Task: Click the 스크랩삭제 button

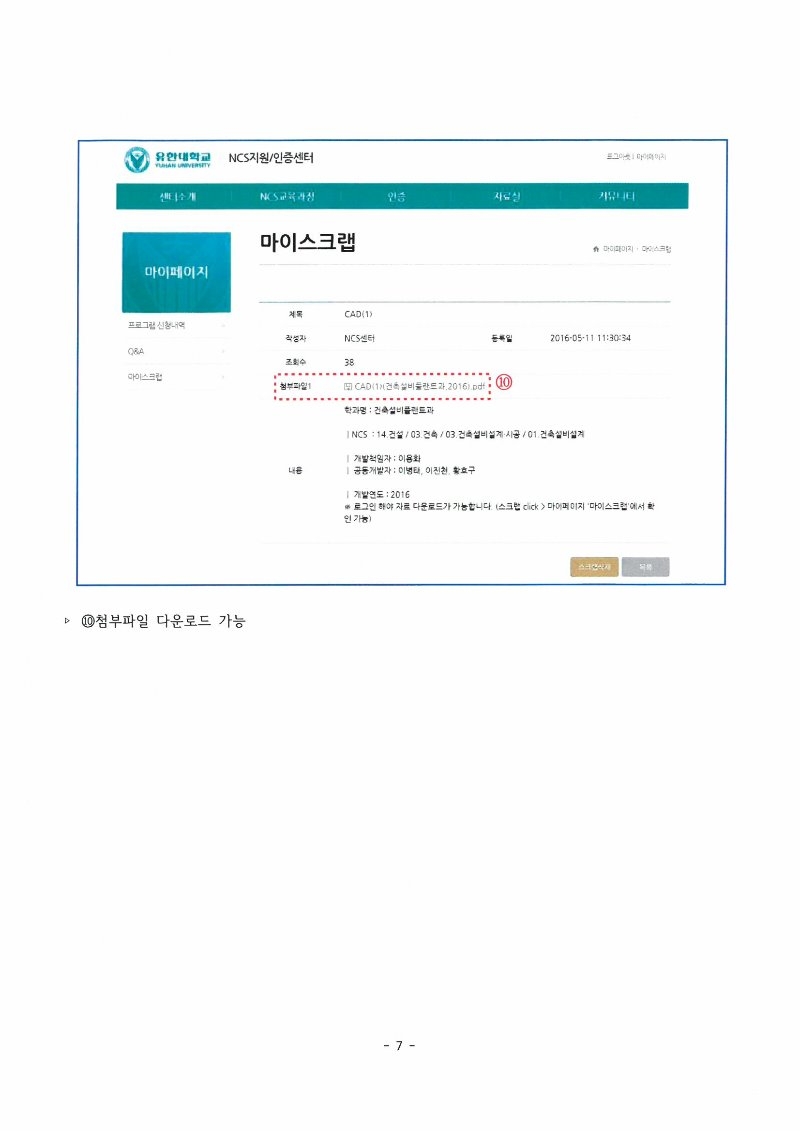Action: click(x=594, y=568)
